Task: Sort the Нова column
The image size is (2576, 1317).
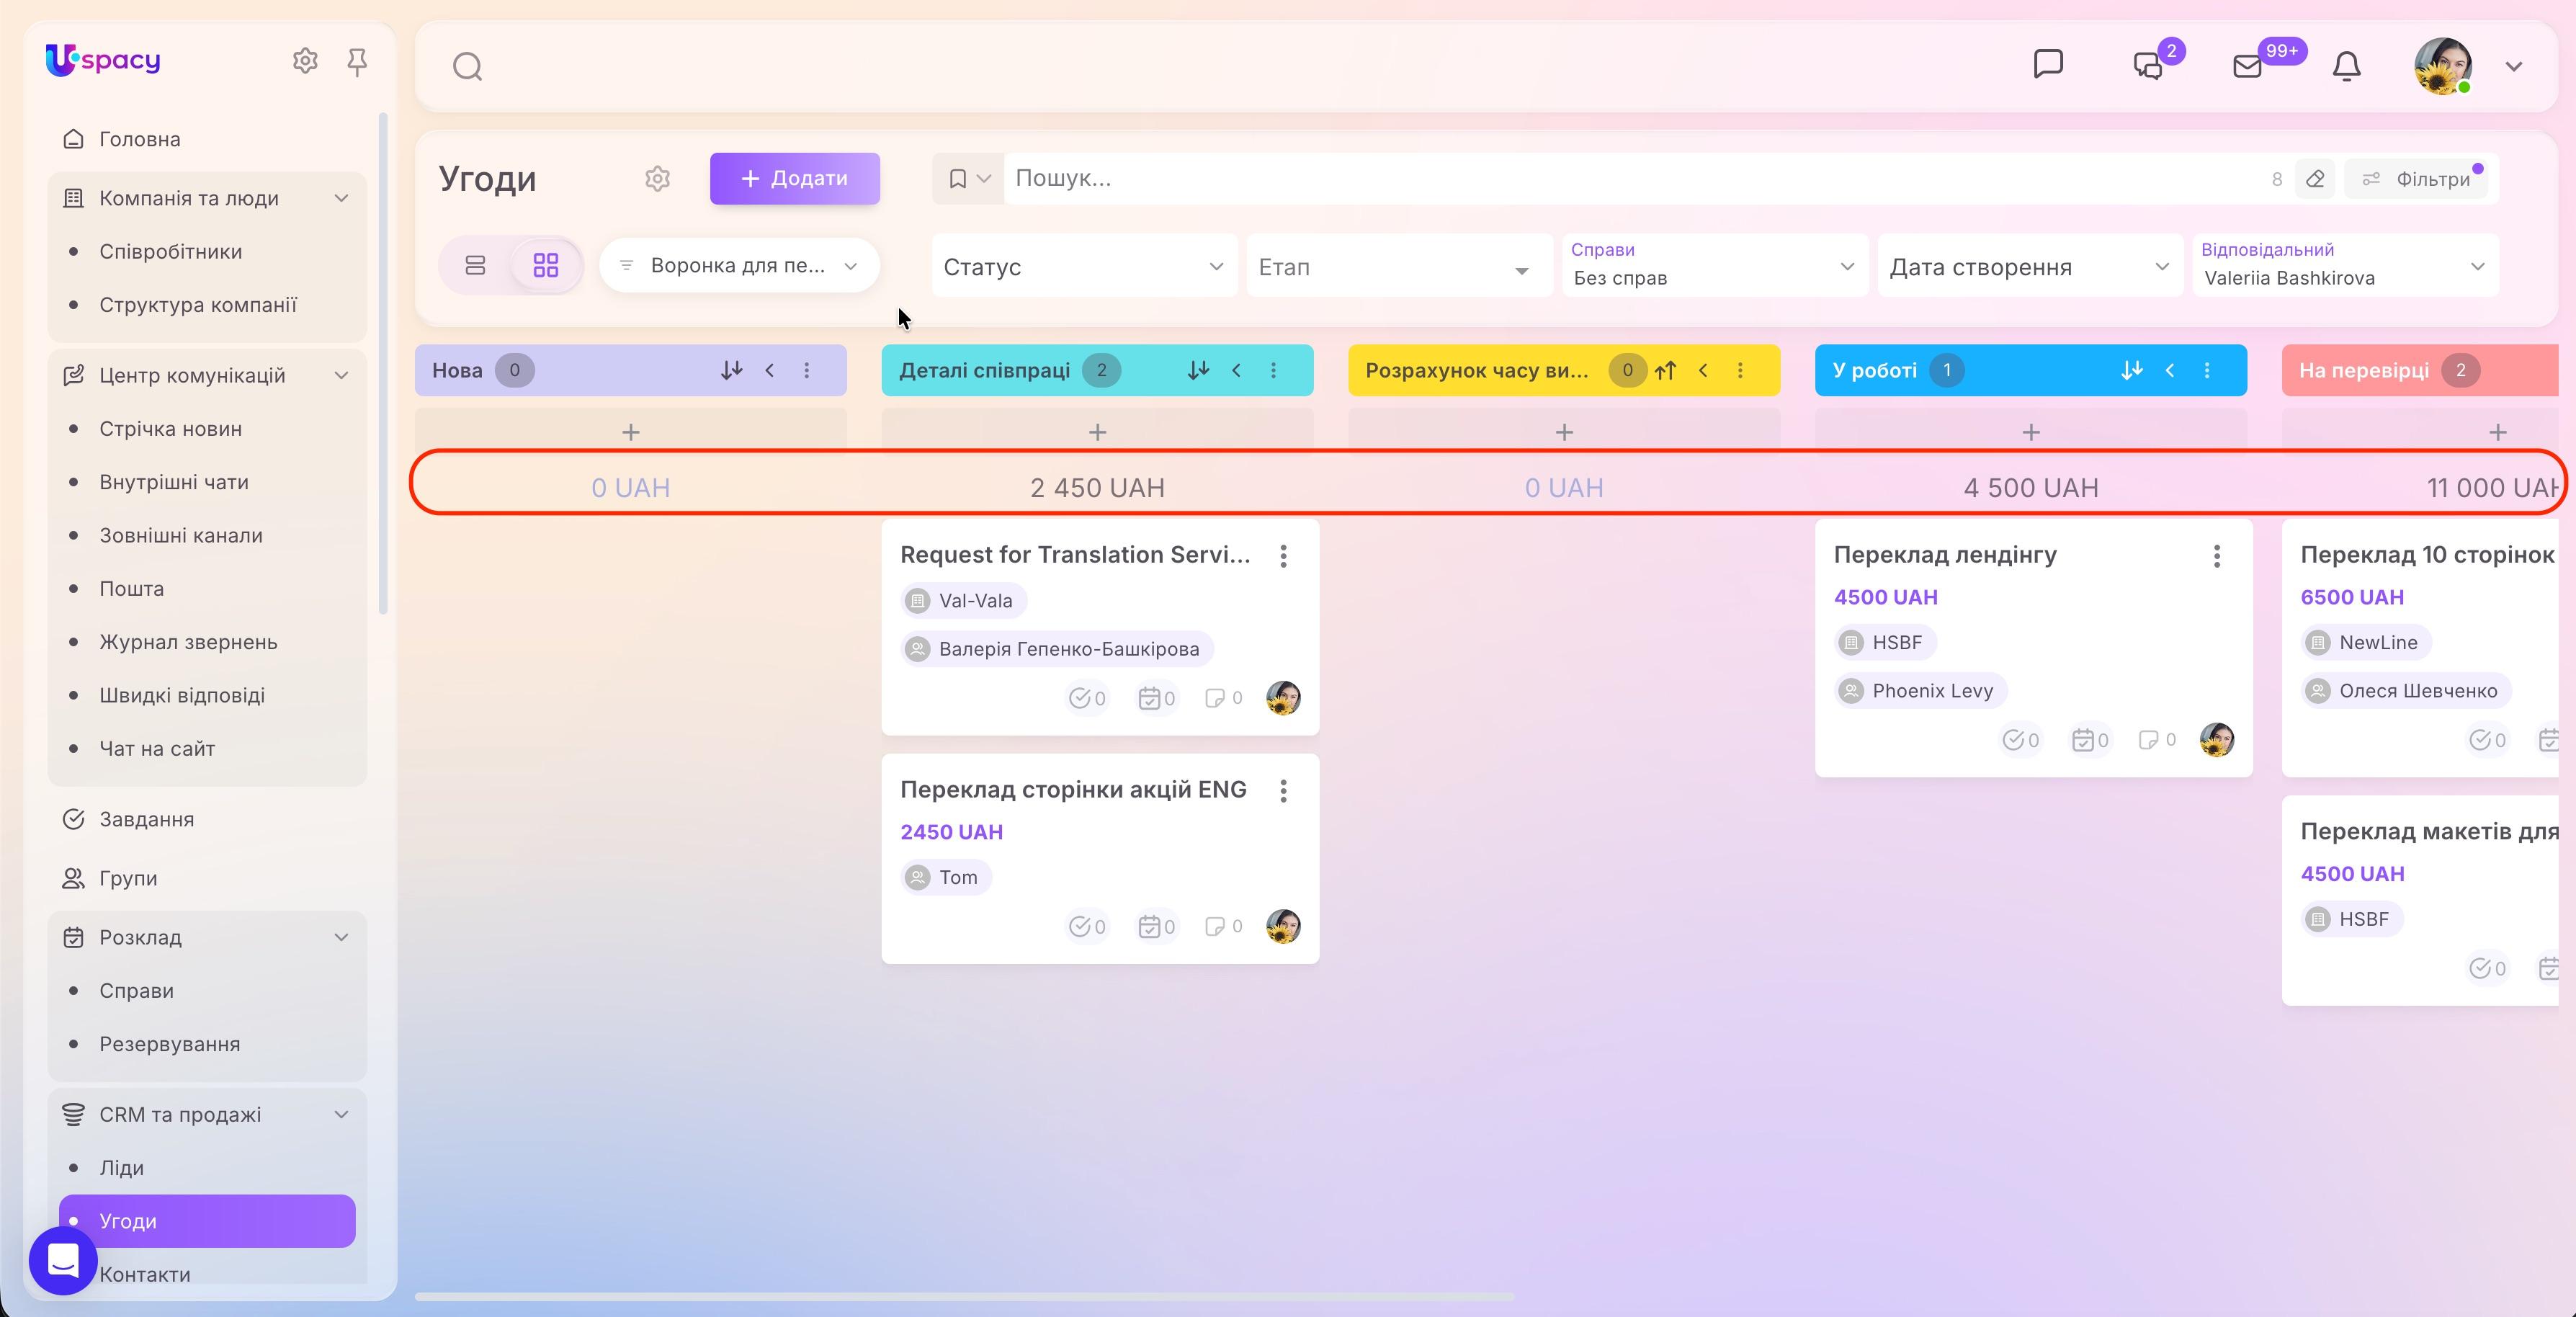Action: click(731, 370)
